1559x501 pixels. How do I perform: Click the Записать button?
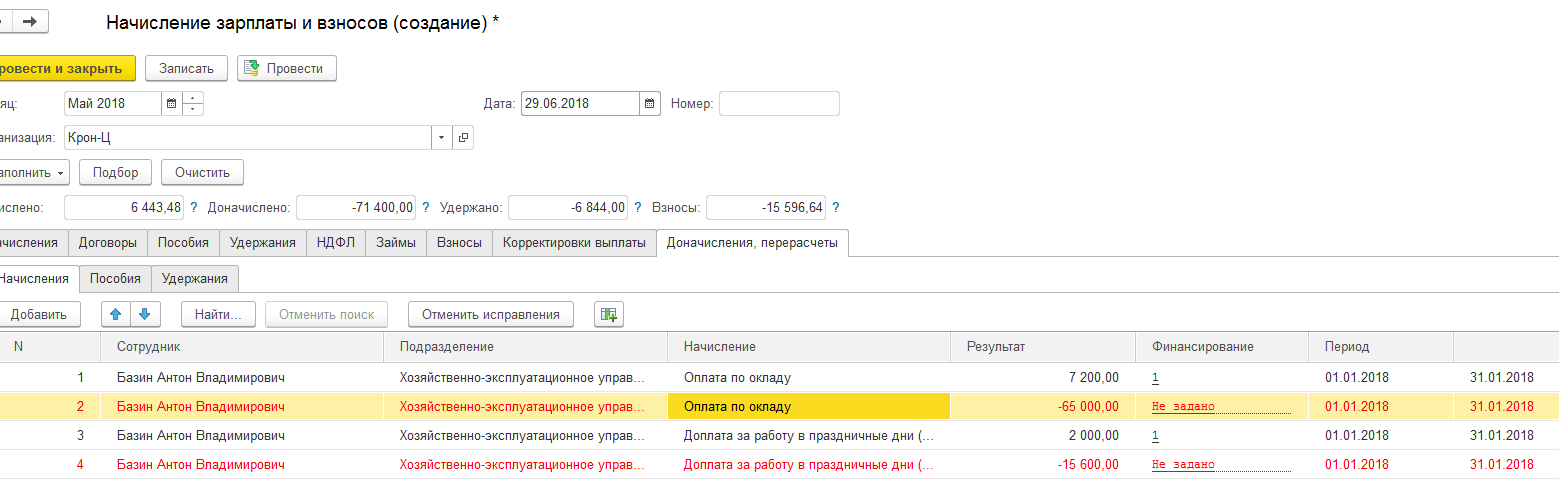(186, 68)
